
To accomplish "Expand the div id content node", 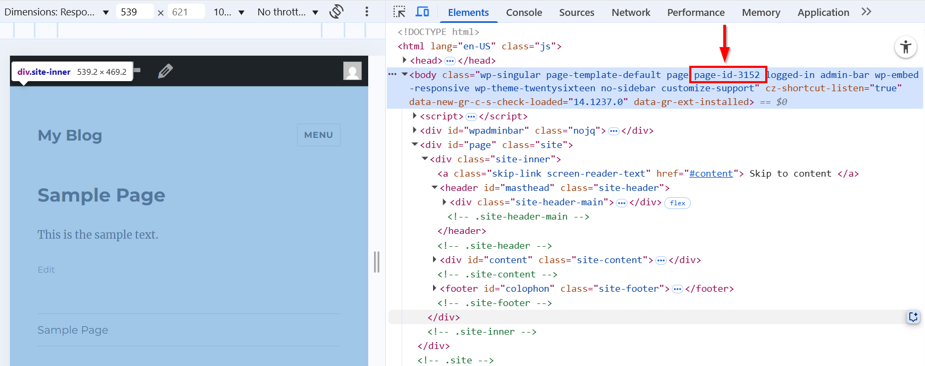I will point(435,260).
